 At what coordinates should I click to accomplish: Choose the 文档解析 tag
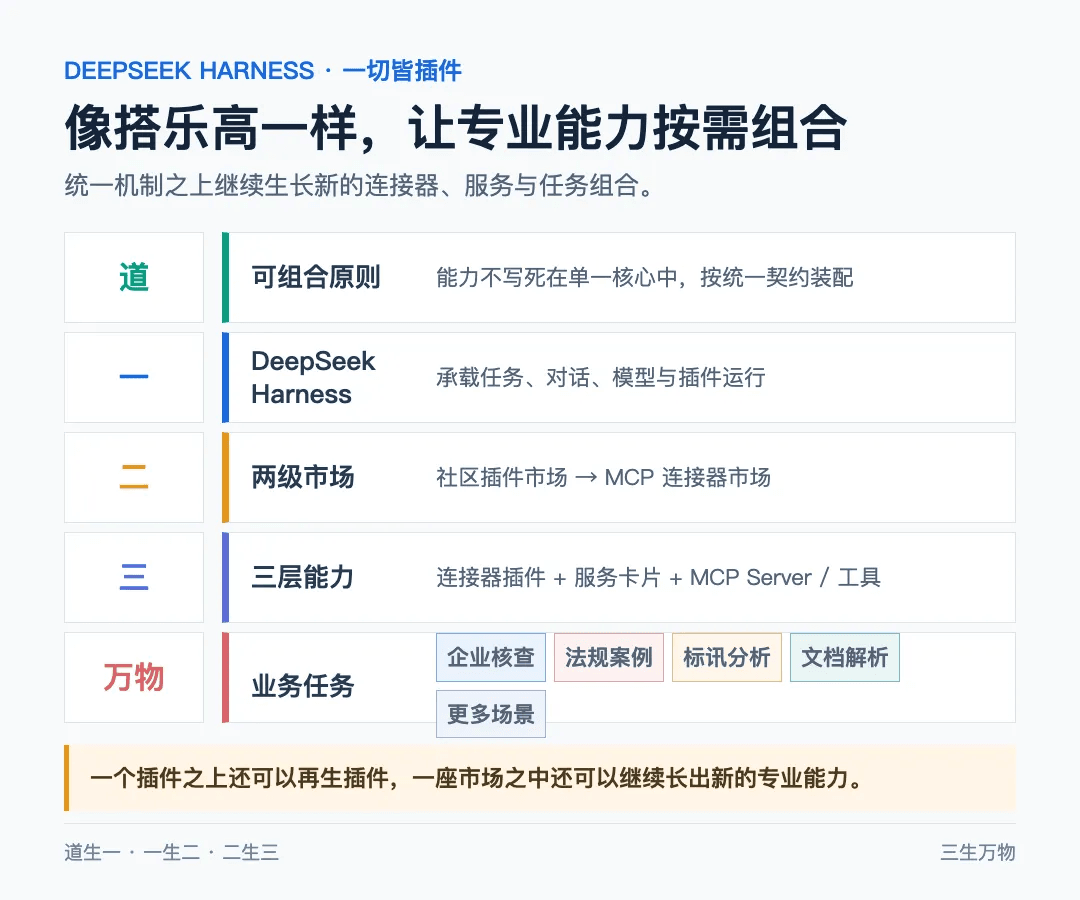(x=844, y=657)
